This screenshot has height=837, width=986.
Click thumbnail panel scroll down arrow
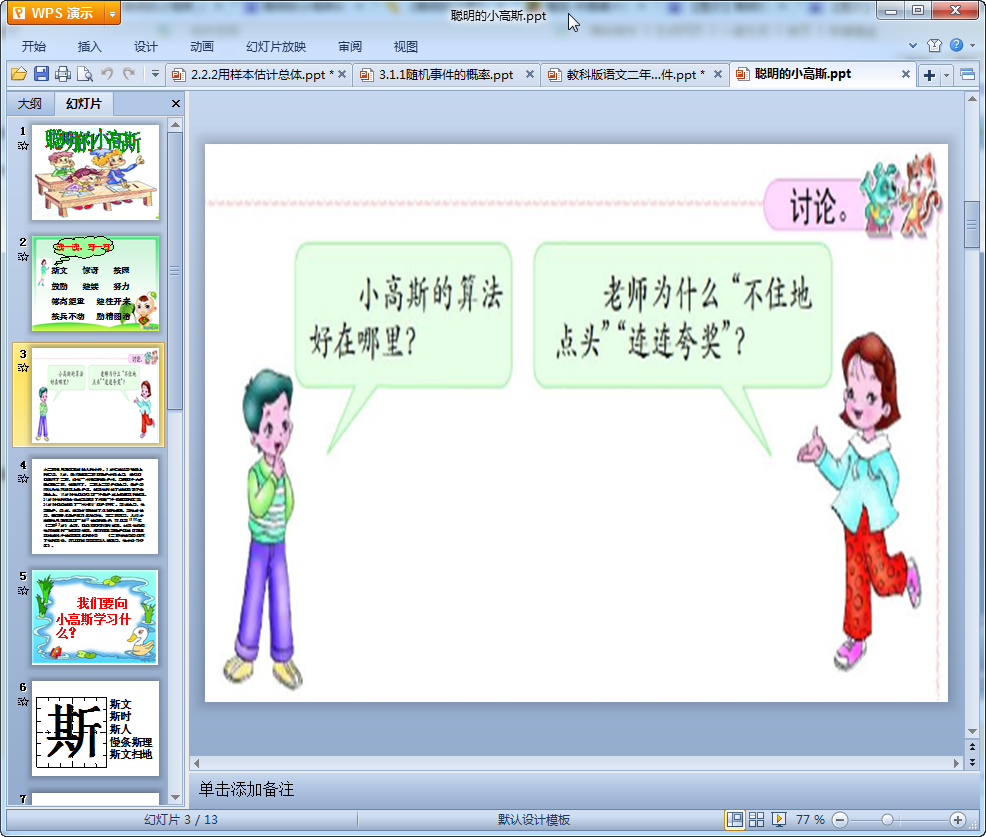click(175, 797)
